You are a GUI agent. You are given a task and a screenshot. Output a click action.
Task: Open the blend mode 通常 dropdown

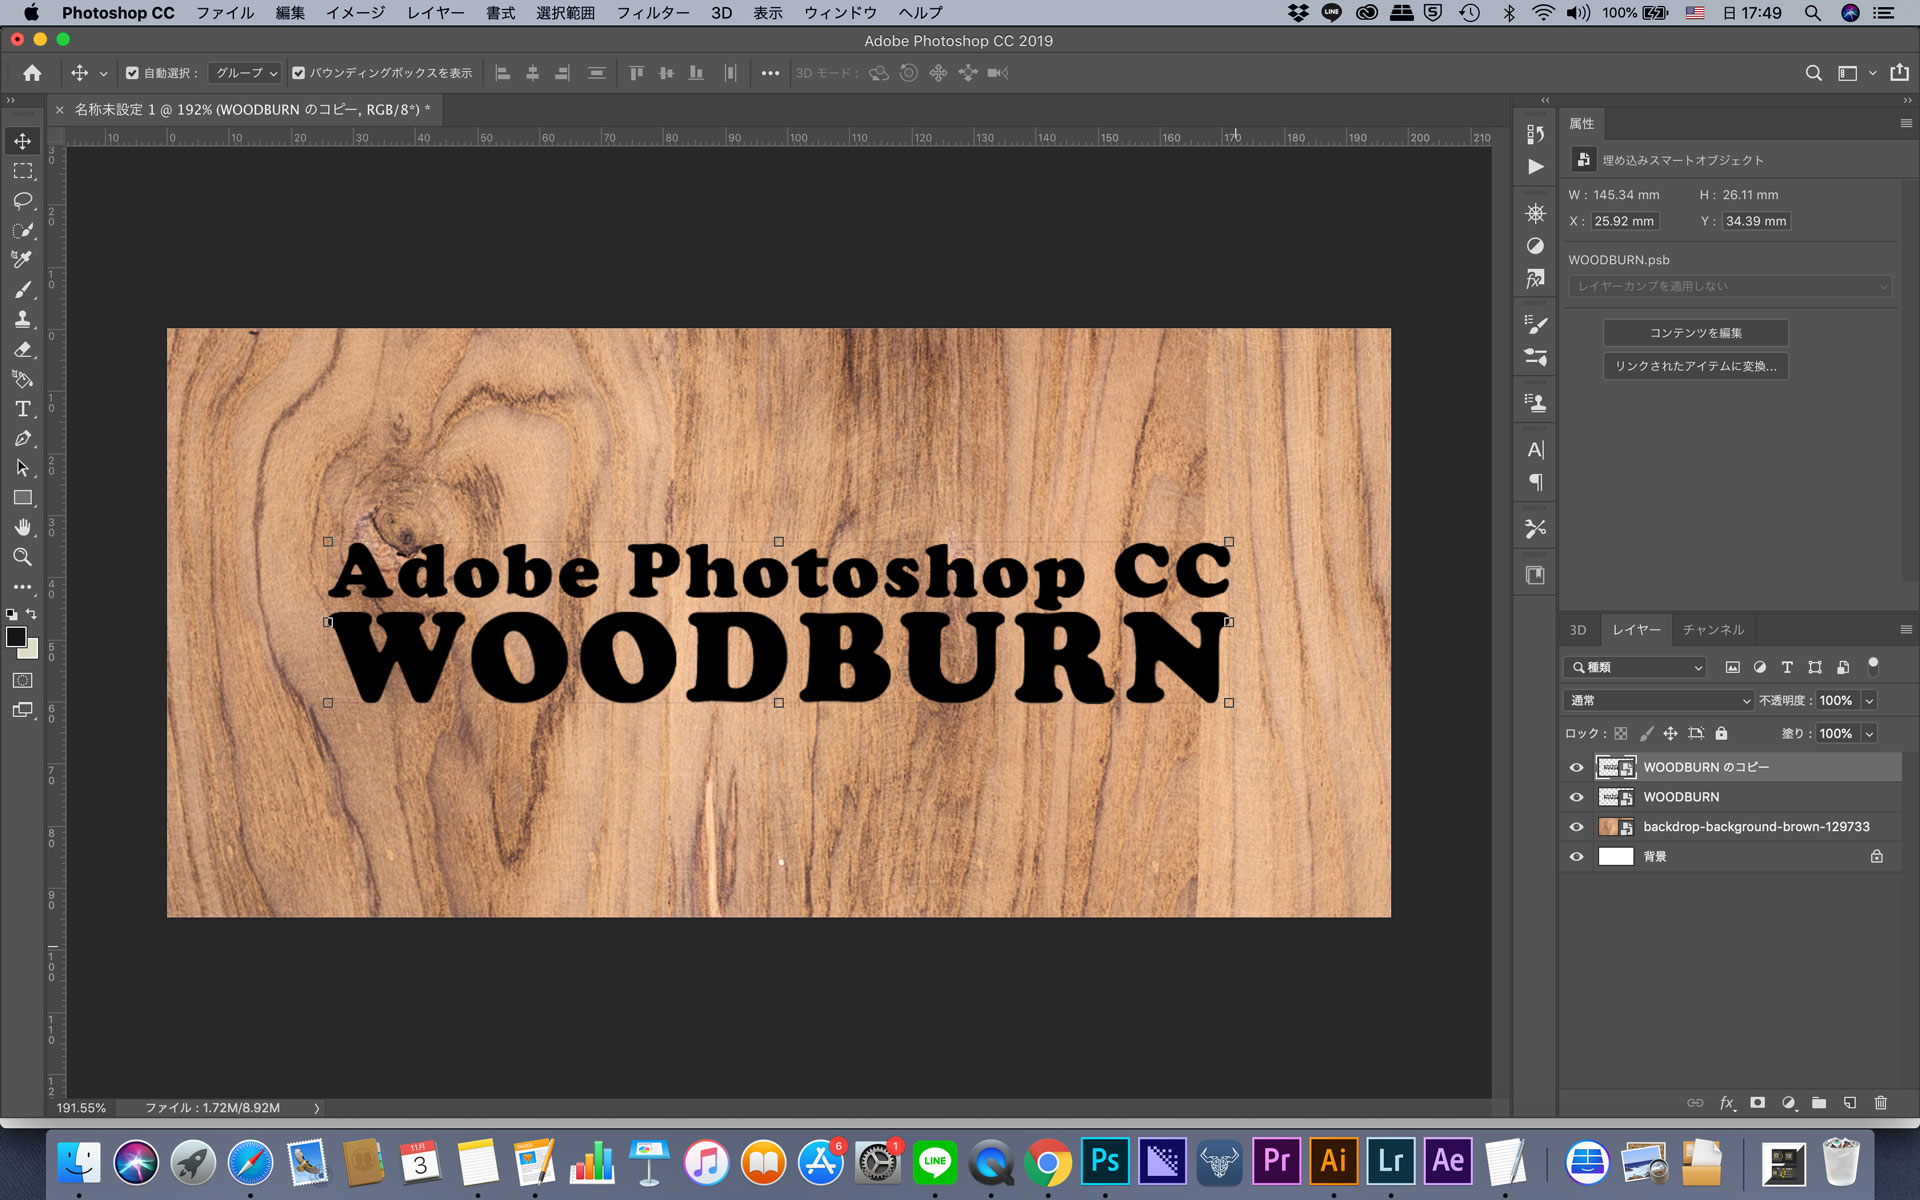point(1659,700)
